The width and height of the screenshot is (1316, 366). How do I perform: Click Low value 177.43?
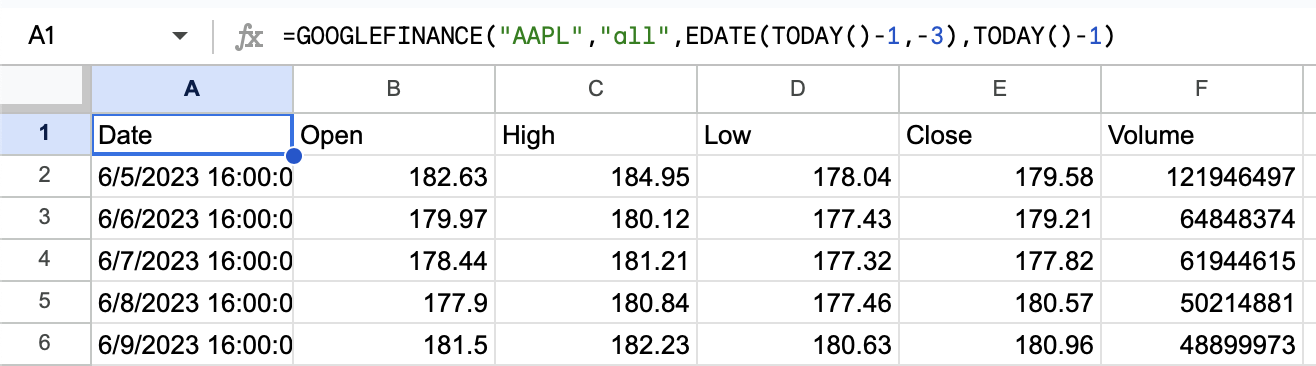(798, 219)
